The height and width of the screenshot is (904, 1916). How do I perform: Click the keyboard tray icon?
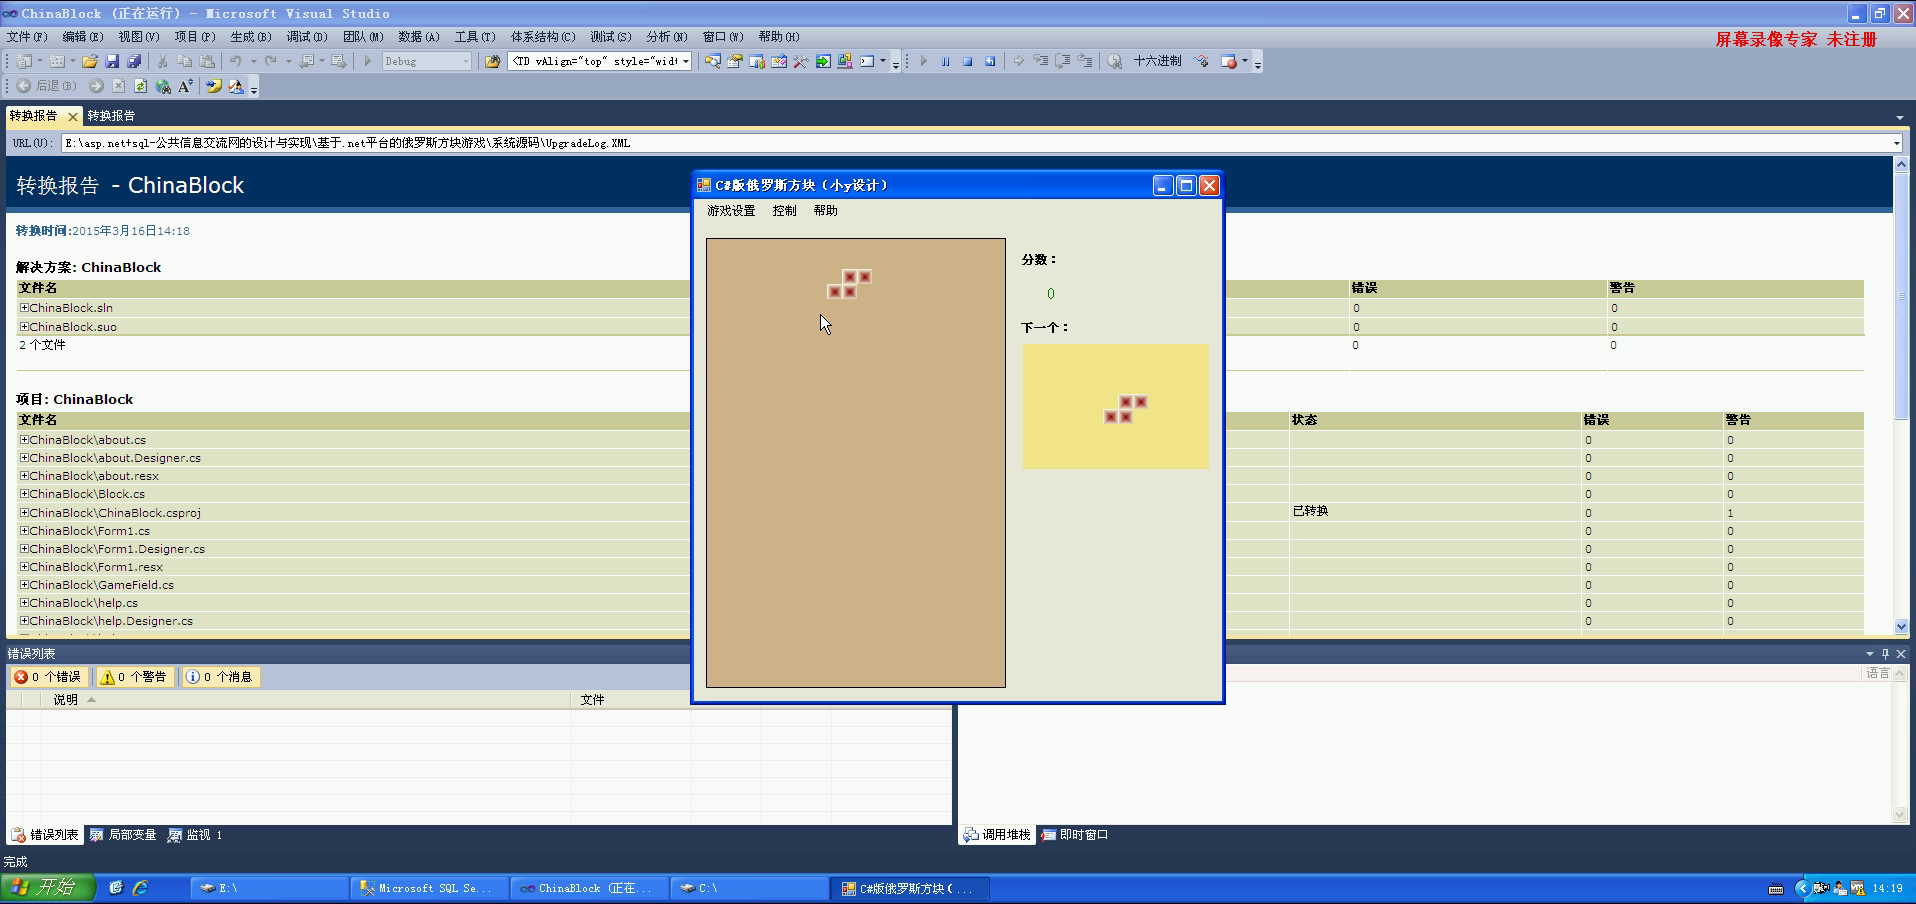(1776, 889)
